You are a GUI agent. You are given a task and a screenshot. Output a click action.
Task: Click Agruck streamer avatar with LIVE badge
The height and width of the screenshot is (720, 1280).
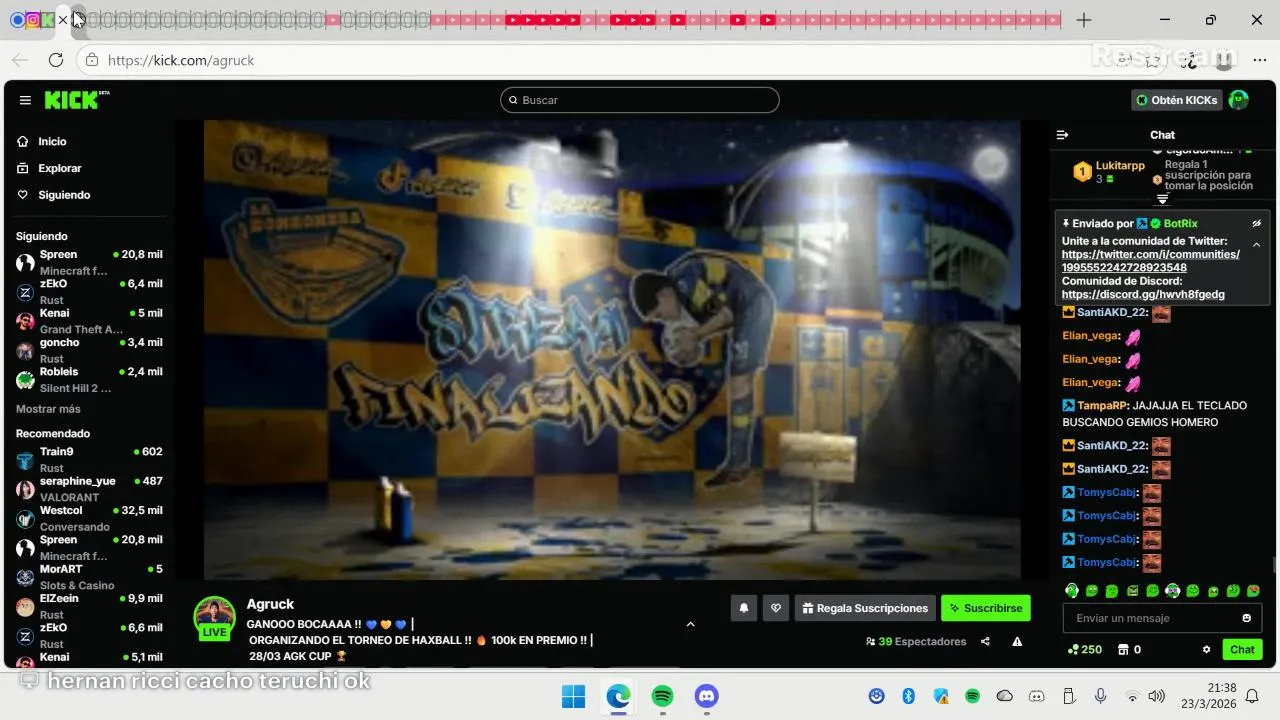(x=214, y=618)
